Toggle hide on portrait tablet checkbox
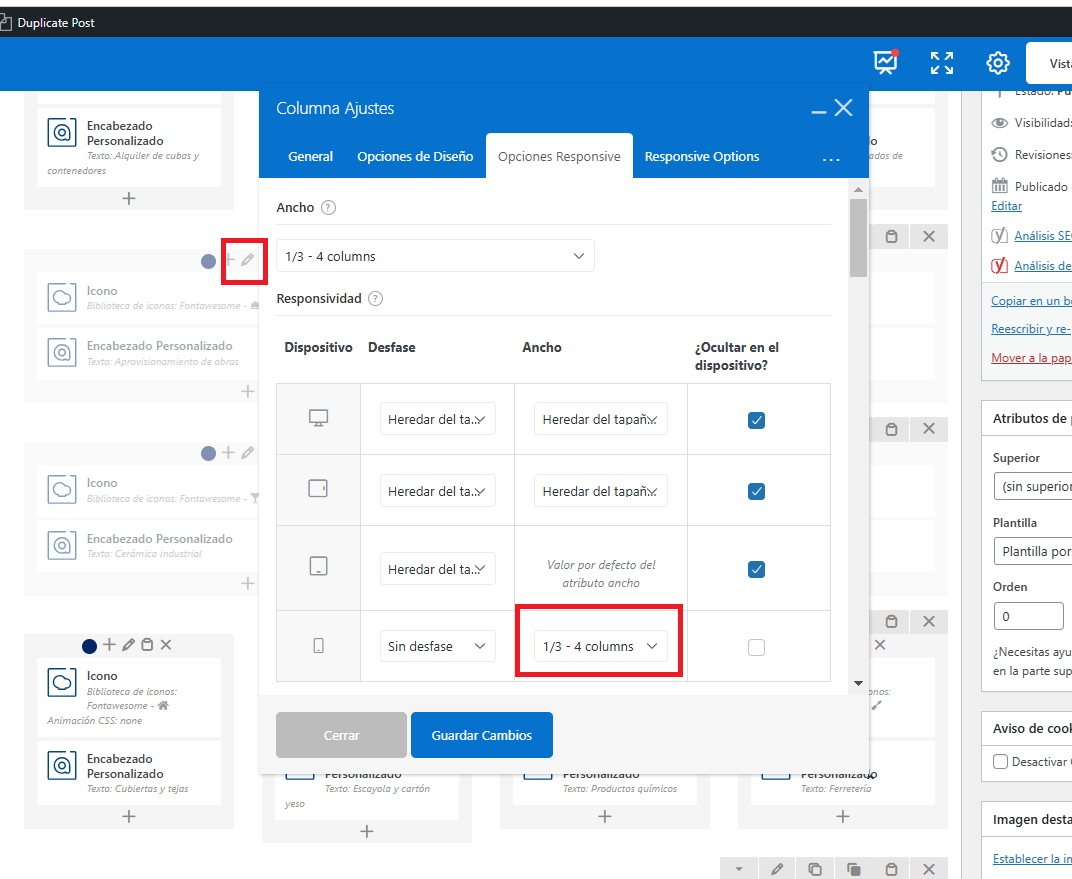Image resolution: width=1072 pixels, height=879 pixels. coord(756,569)
